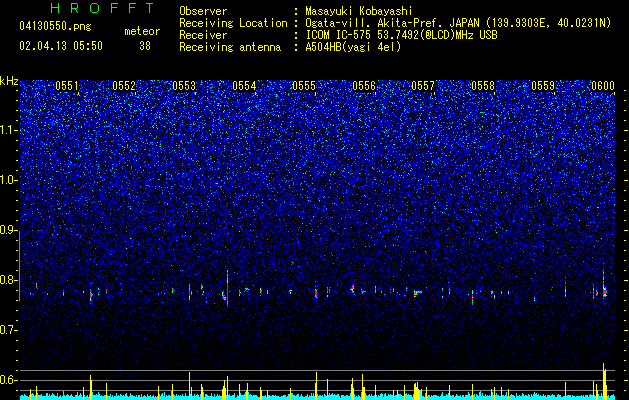Click observer name Masayuki Kobayashi
The image size is (629, 400).
[359, 11]
